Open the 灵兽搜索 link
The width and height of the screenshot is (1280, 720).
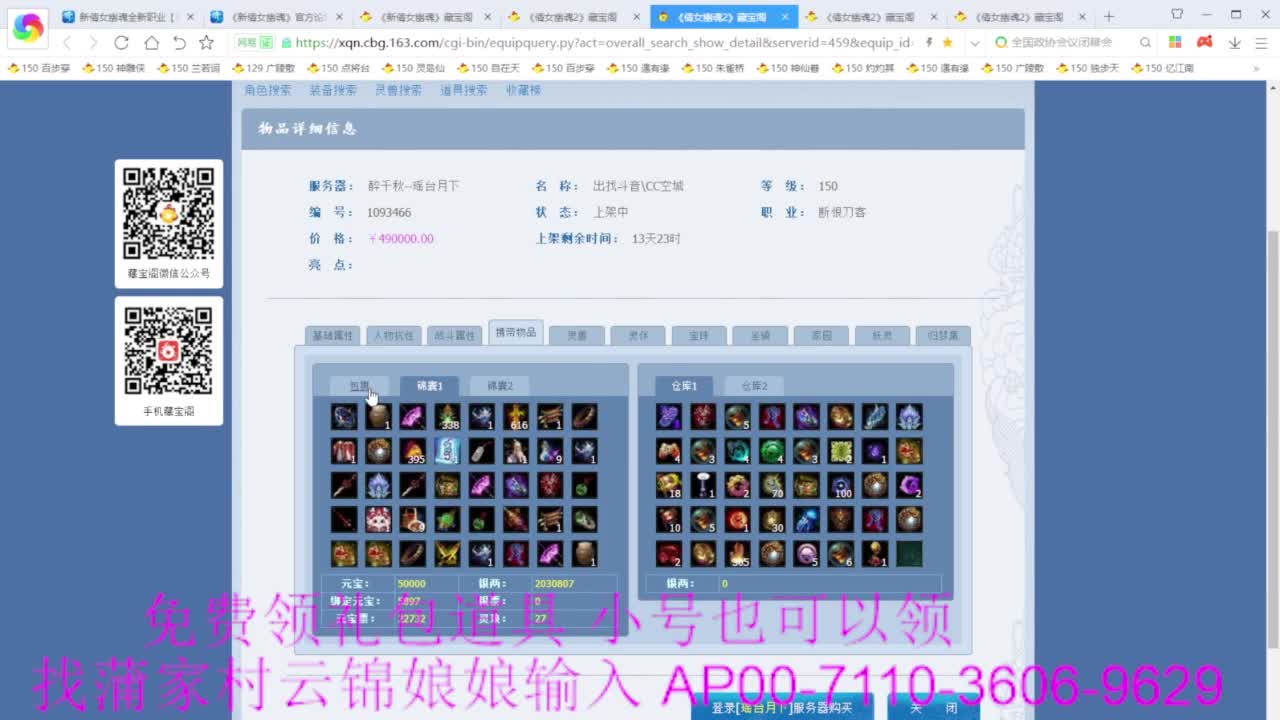(x=398, y=90)
